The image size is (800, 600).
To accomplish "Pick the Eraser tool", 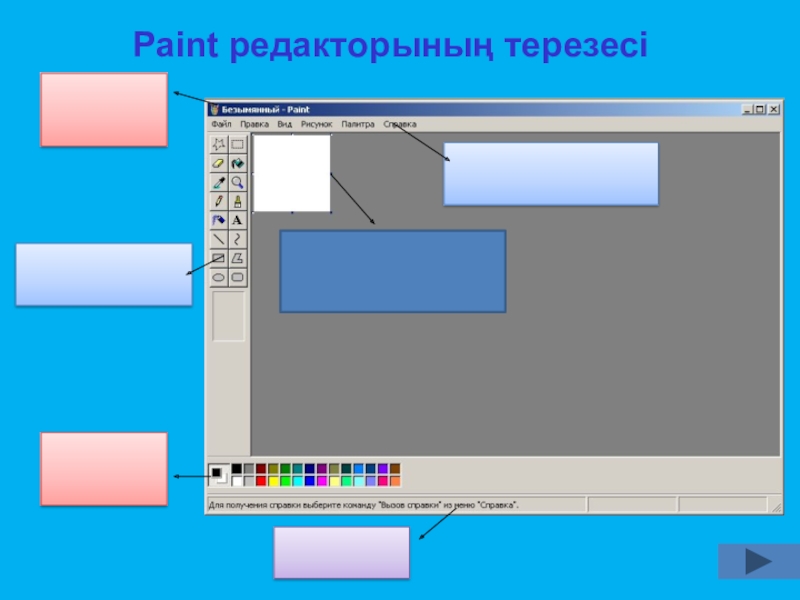I will [219, 163].
